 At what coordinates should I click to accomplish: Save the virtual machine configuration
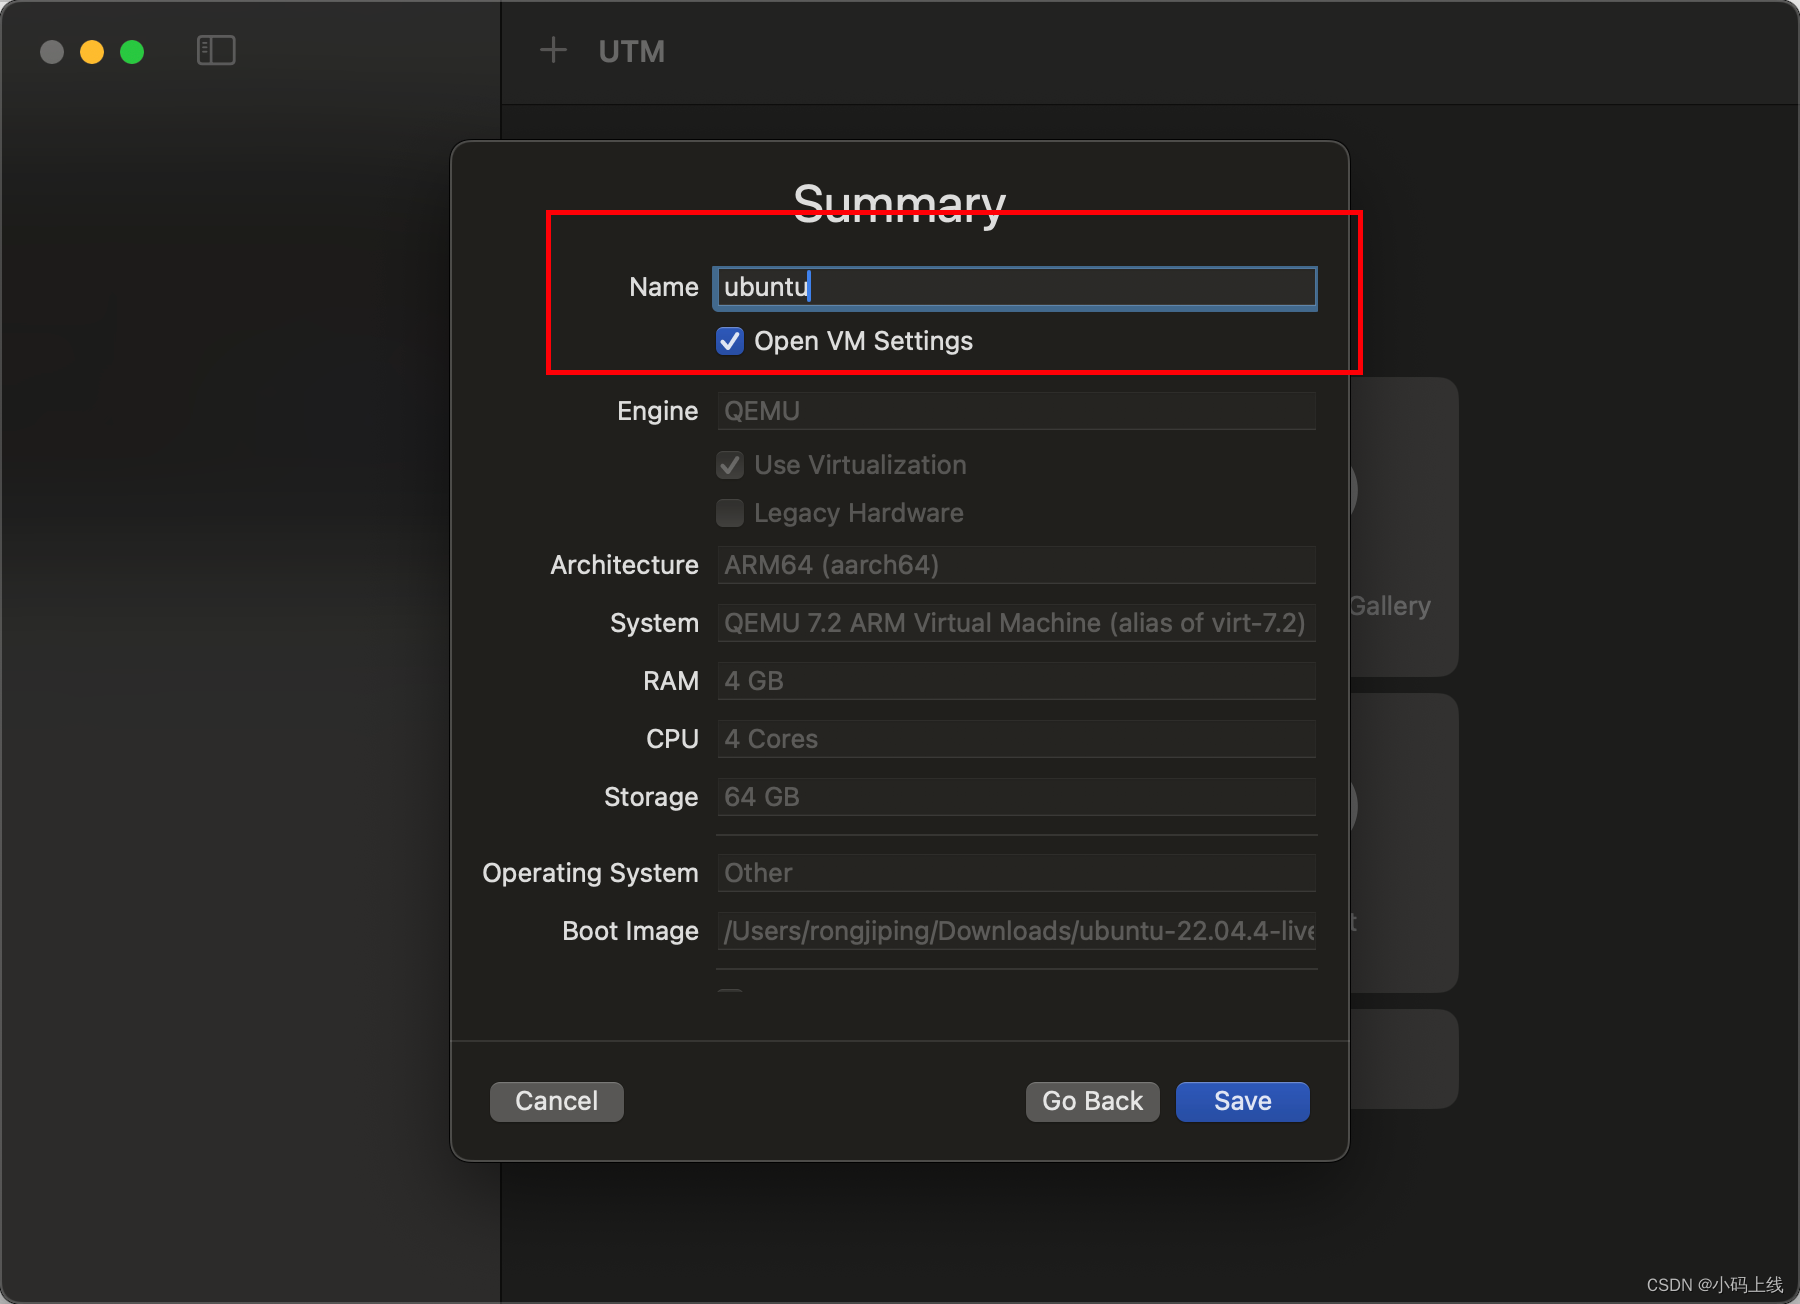[x=1243, y=1101]
